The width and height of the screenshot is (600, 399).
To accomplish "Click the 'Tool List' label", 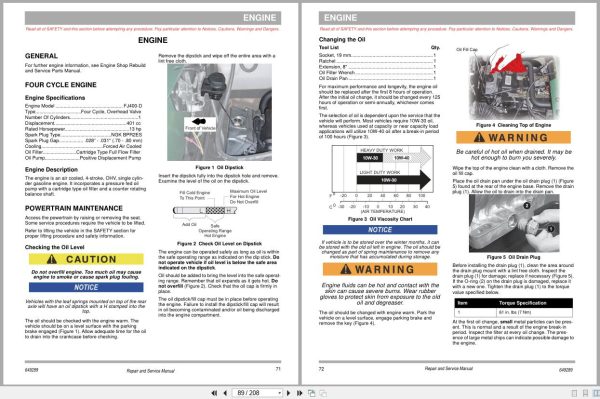I will coord(329,47).
